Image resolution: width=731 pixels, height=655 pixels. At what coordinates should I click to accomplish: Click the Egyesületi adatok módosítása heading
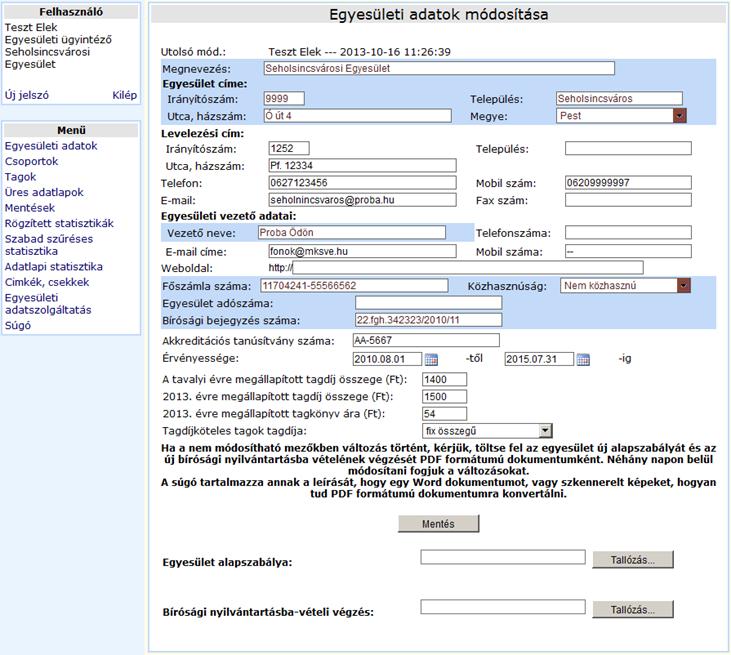439,14
